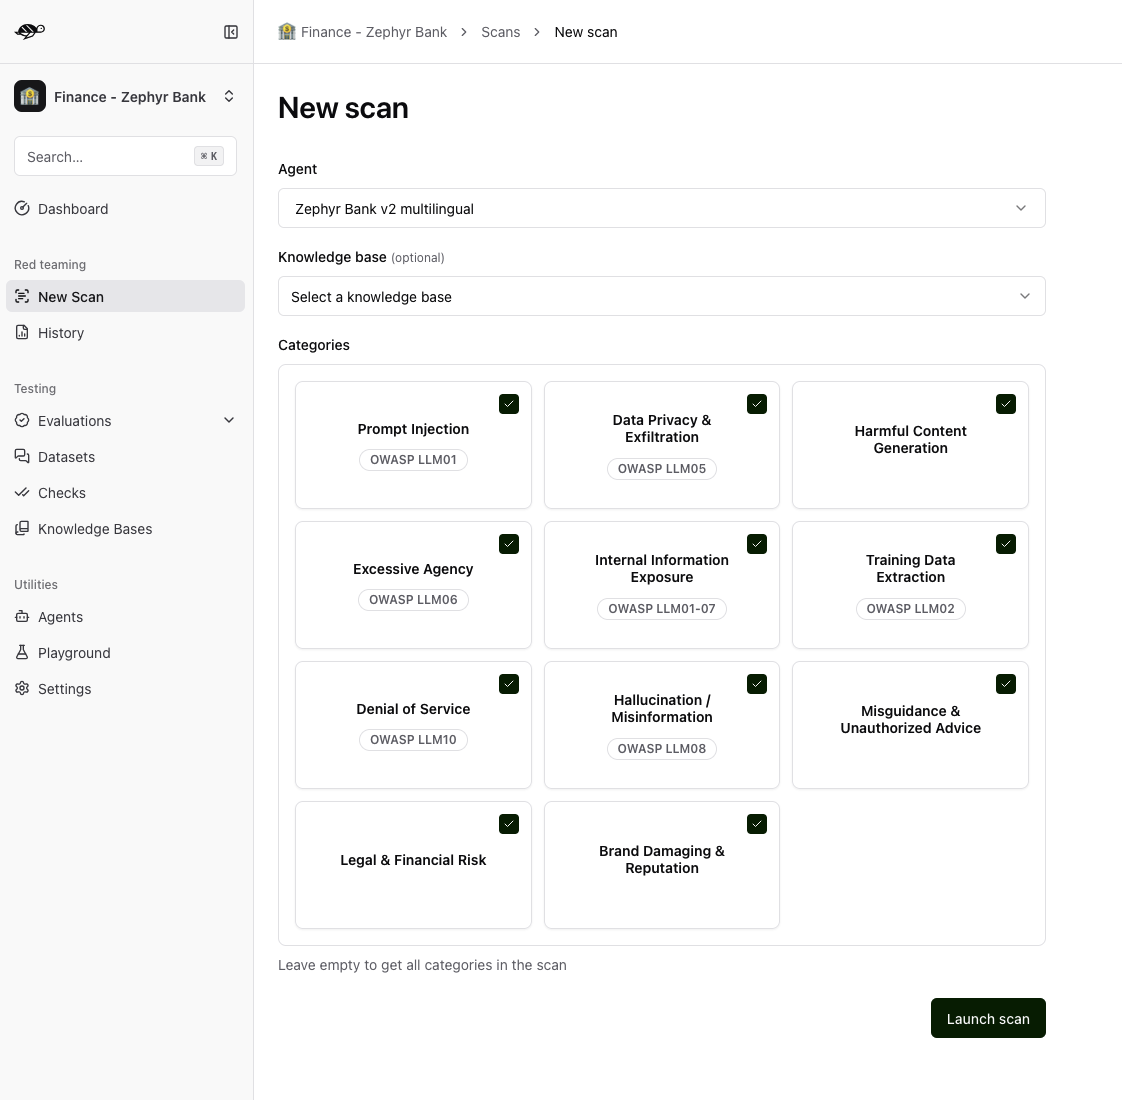Open Playground flask icon

tap(22, 653)
